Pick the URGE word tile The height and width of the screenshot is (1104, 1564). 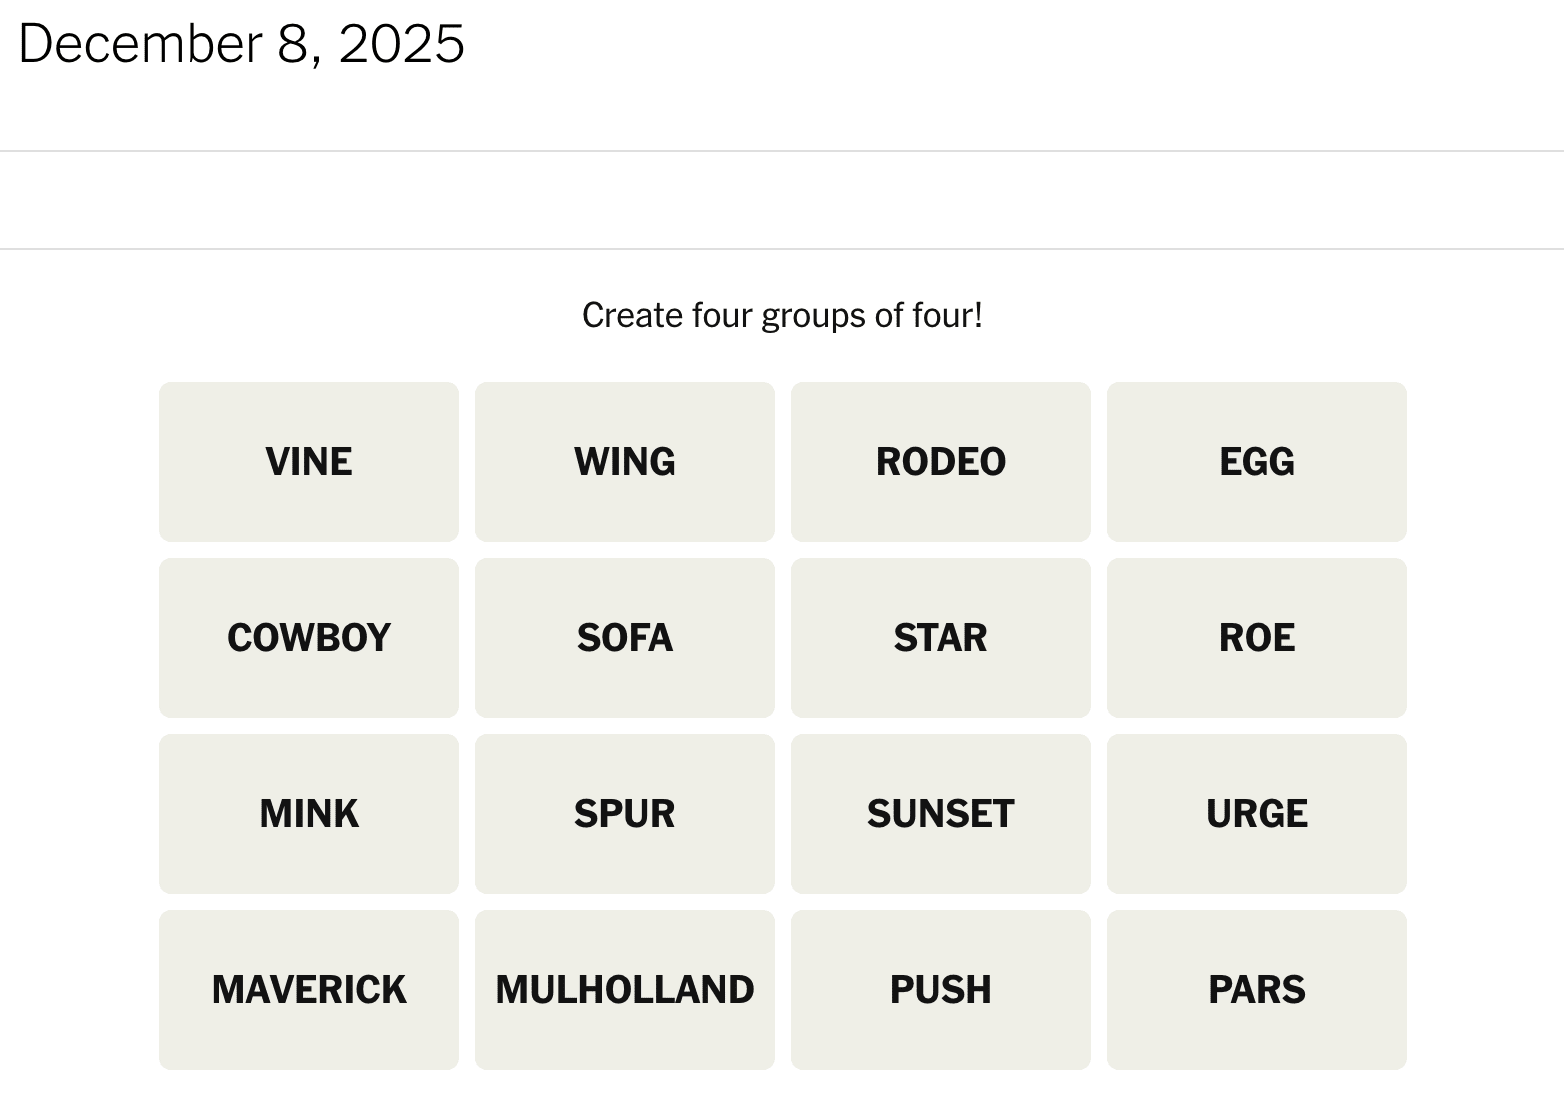click(1256, 814)
